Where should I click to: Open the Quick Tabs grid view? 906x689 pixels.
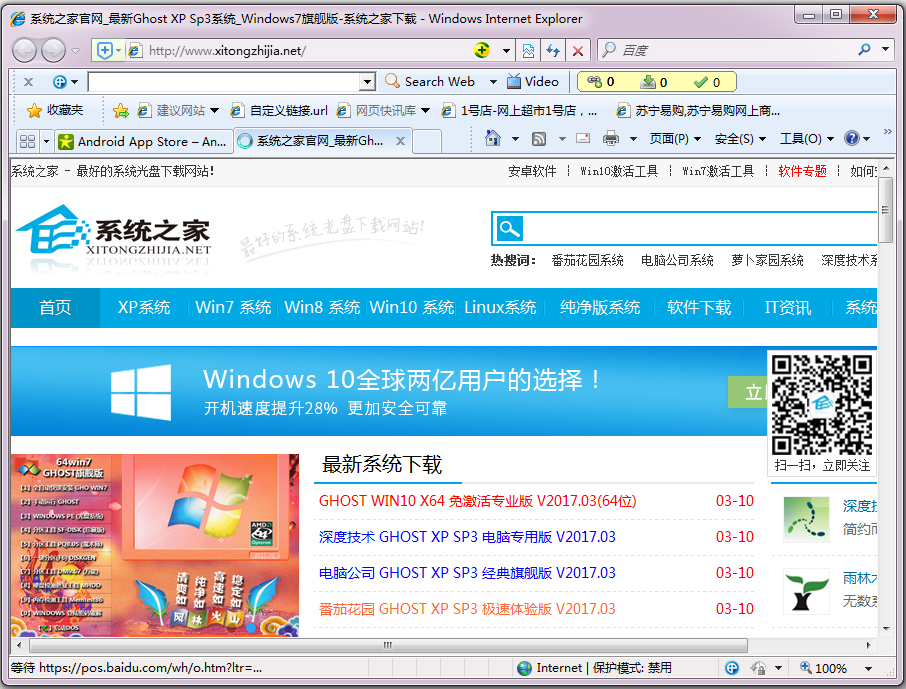pos(27,141)
